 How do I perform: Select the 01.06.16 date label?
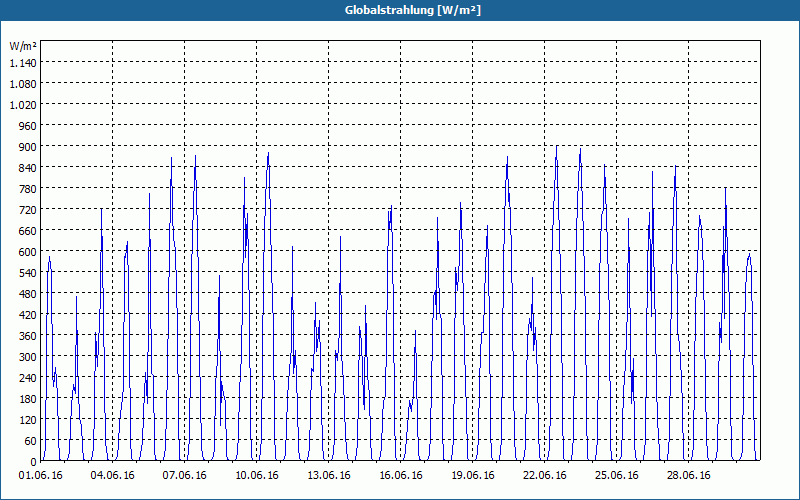[x=41, y=476]
